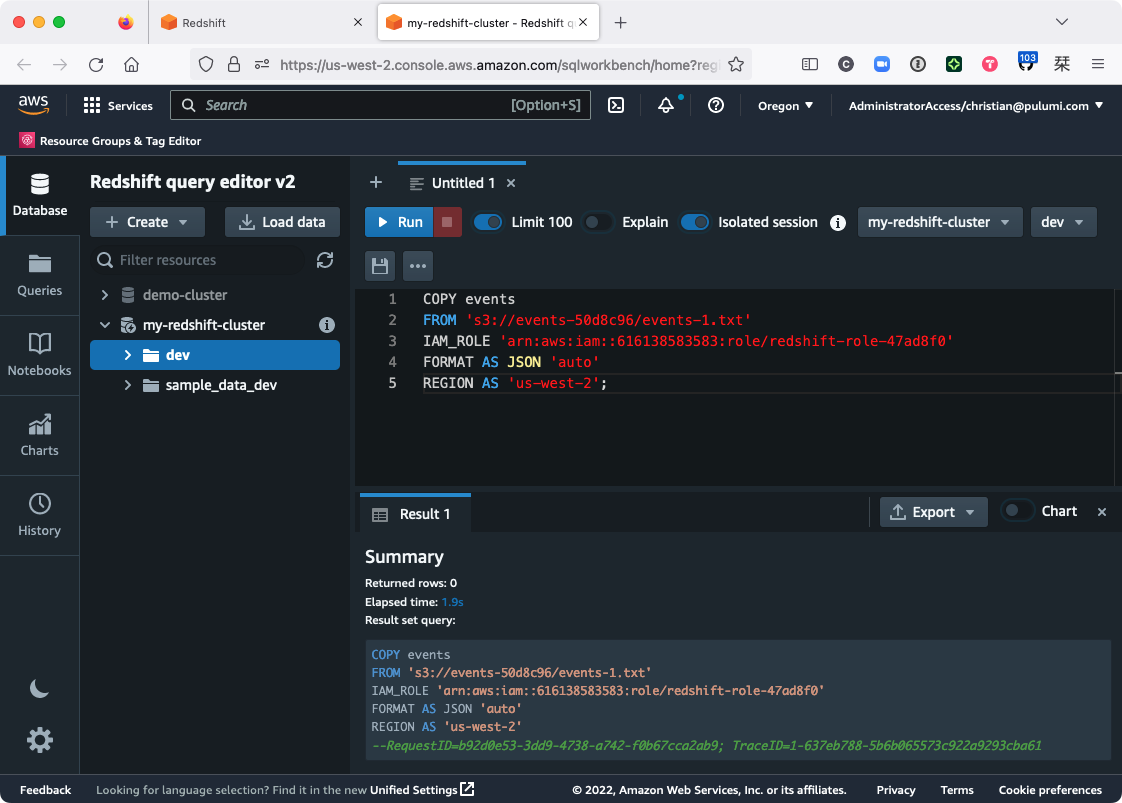The image size is (1122, 803).
Task: Expand the sample_data_dev folder
Action: coord(128,385)
